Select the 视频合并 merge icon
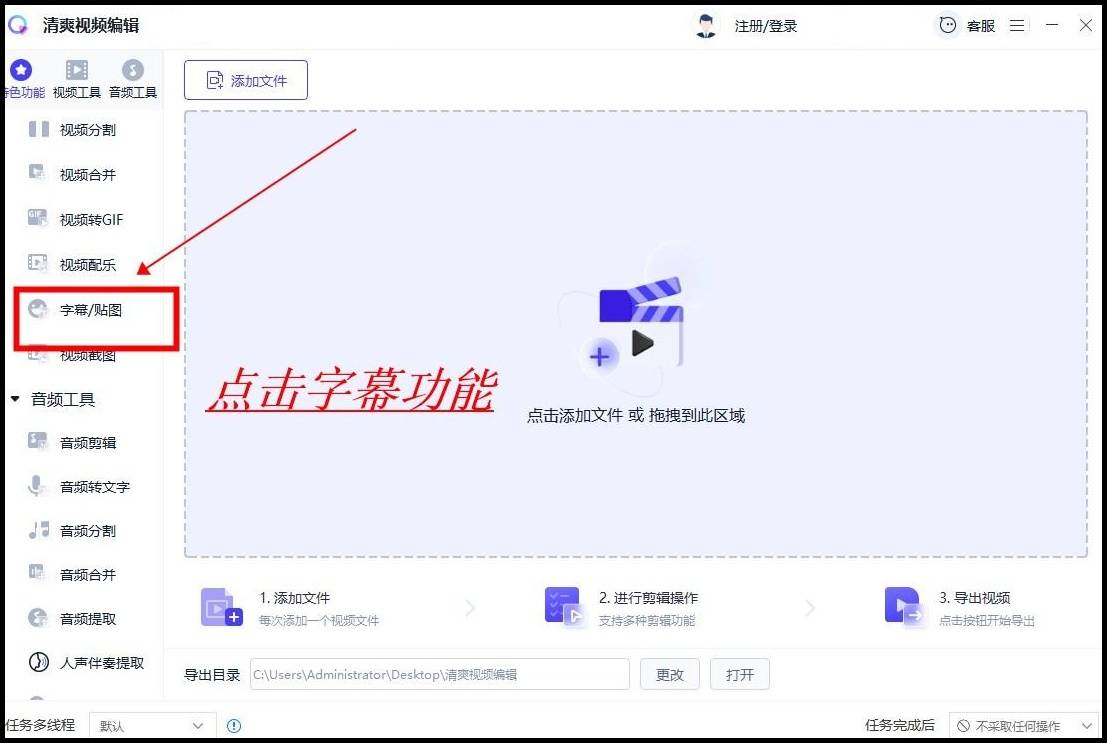This screenshot has width=1107, height=743. point(38,173)
